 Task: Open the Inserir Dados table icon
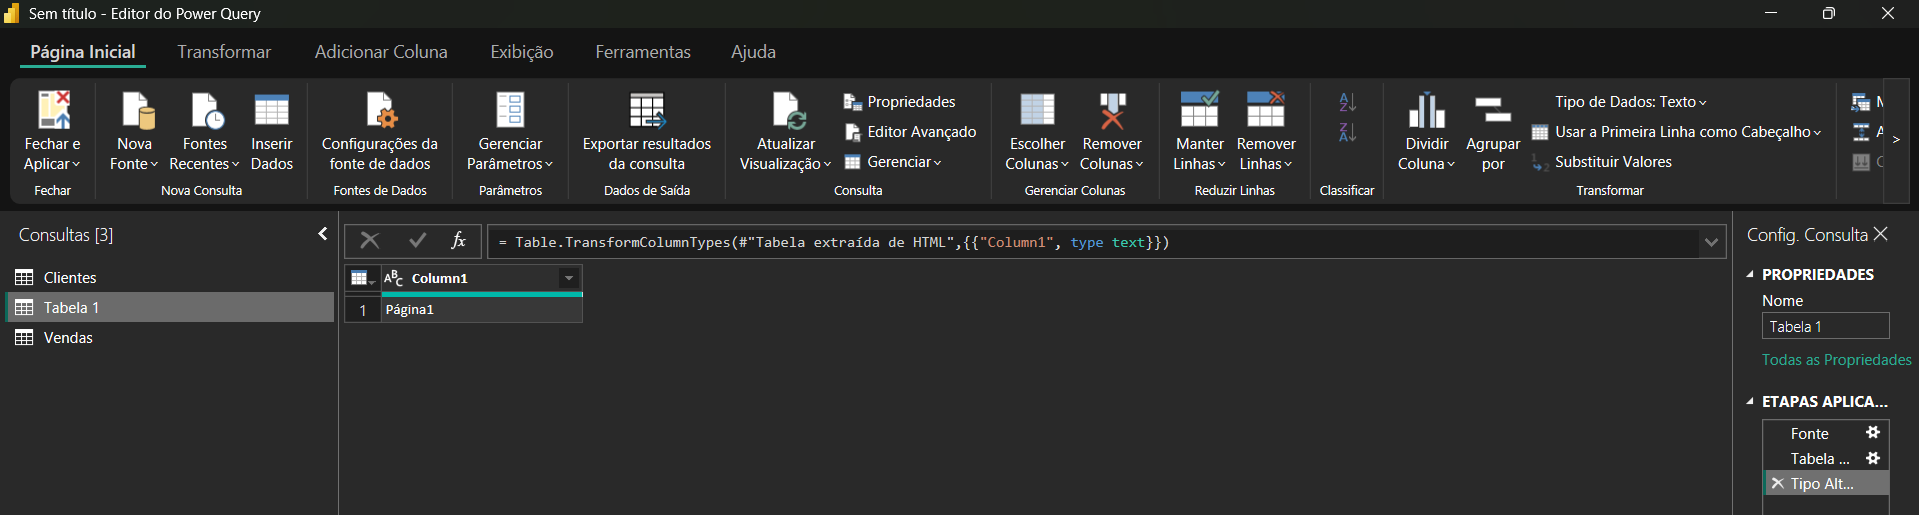point(271,111)
